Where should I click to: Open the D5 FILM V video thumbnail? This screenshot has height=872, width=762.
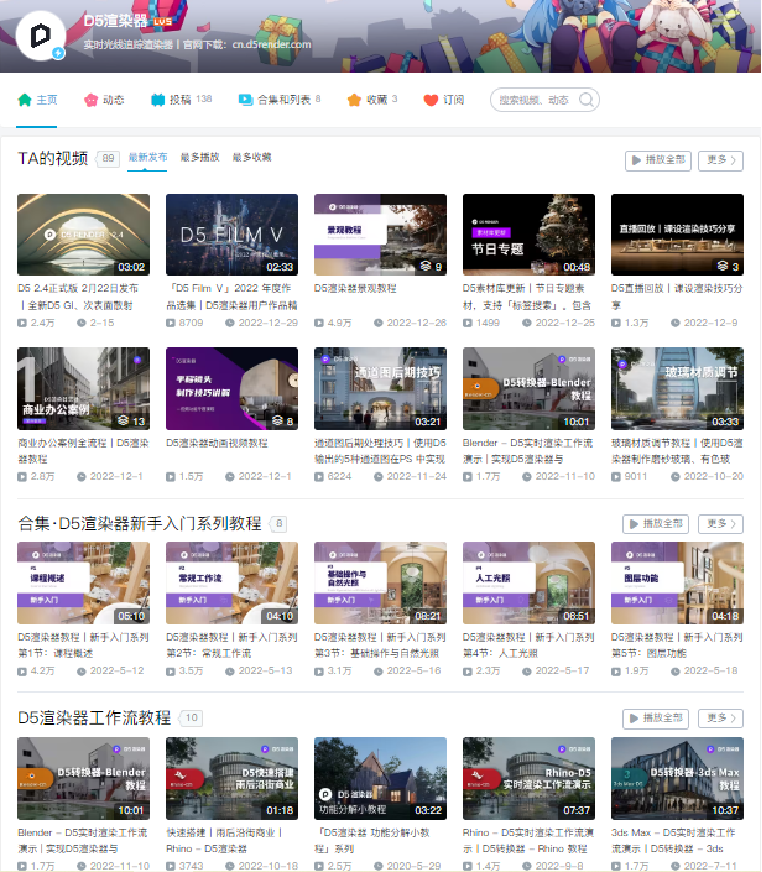(x=232, y=235)
